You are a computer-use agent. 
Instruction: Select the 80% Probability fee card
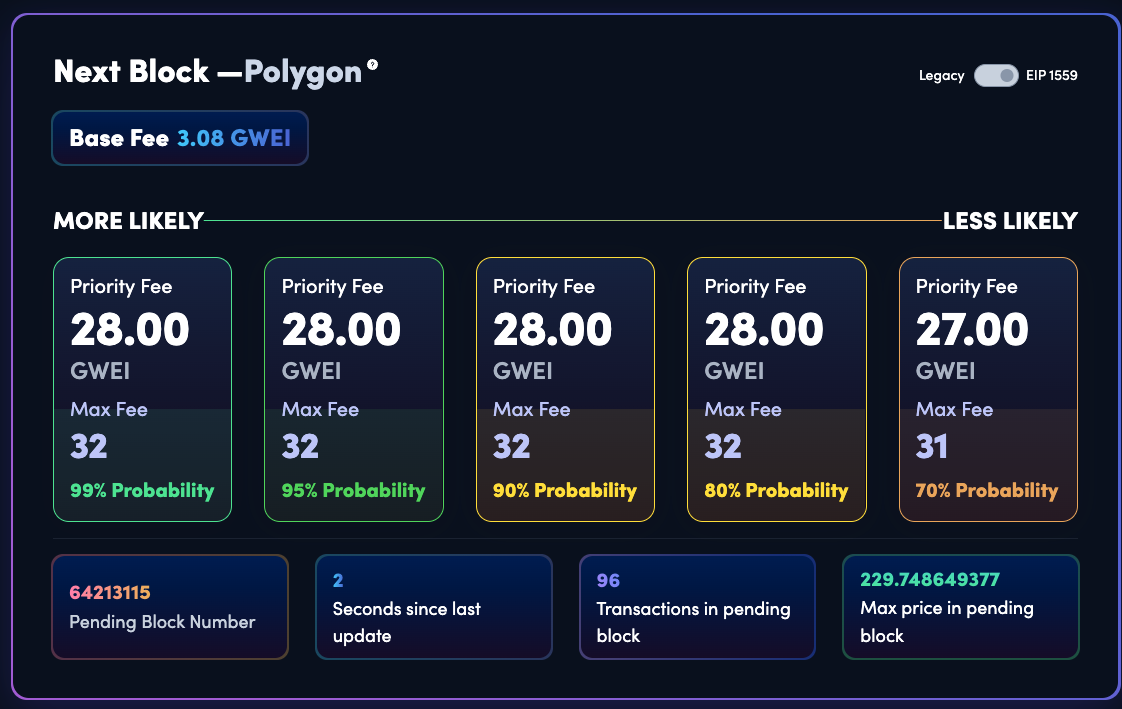[x=777, y=389]
